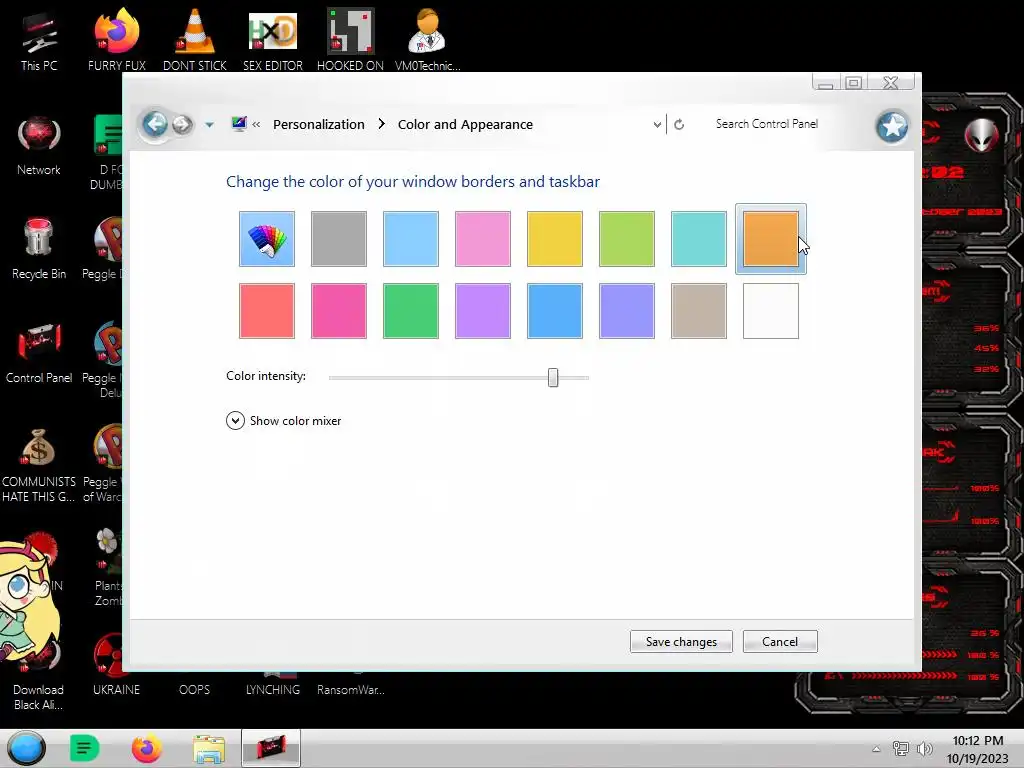Open the Recycle Bin desktop icon

[x=39, y=249]
